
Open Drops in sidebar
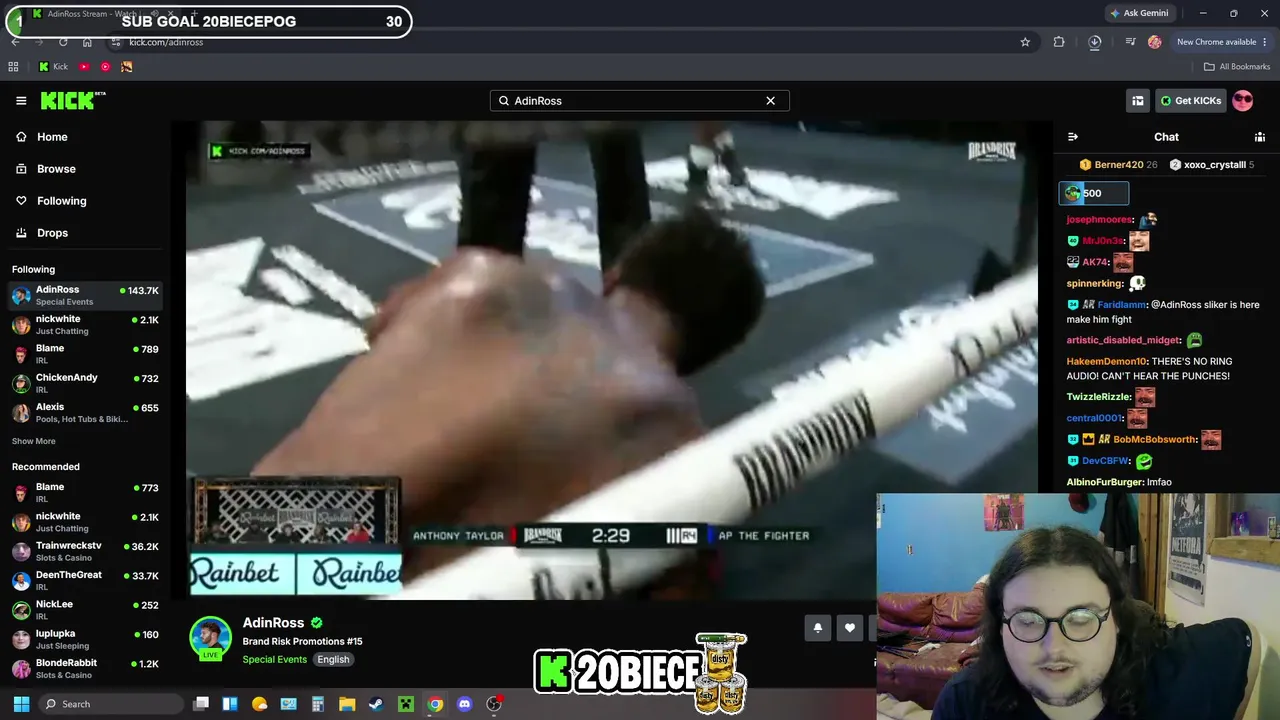tap(52, 233)
